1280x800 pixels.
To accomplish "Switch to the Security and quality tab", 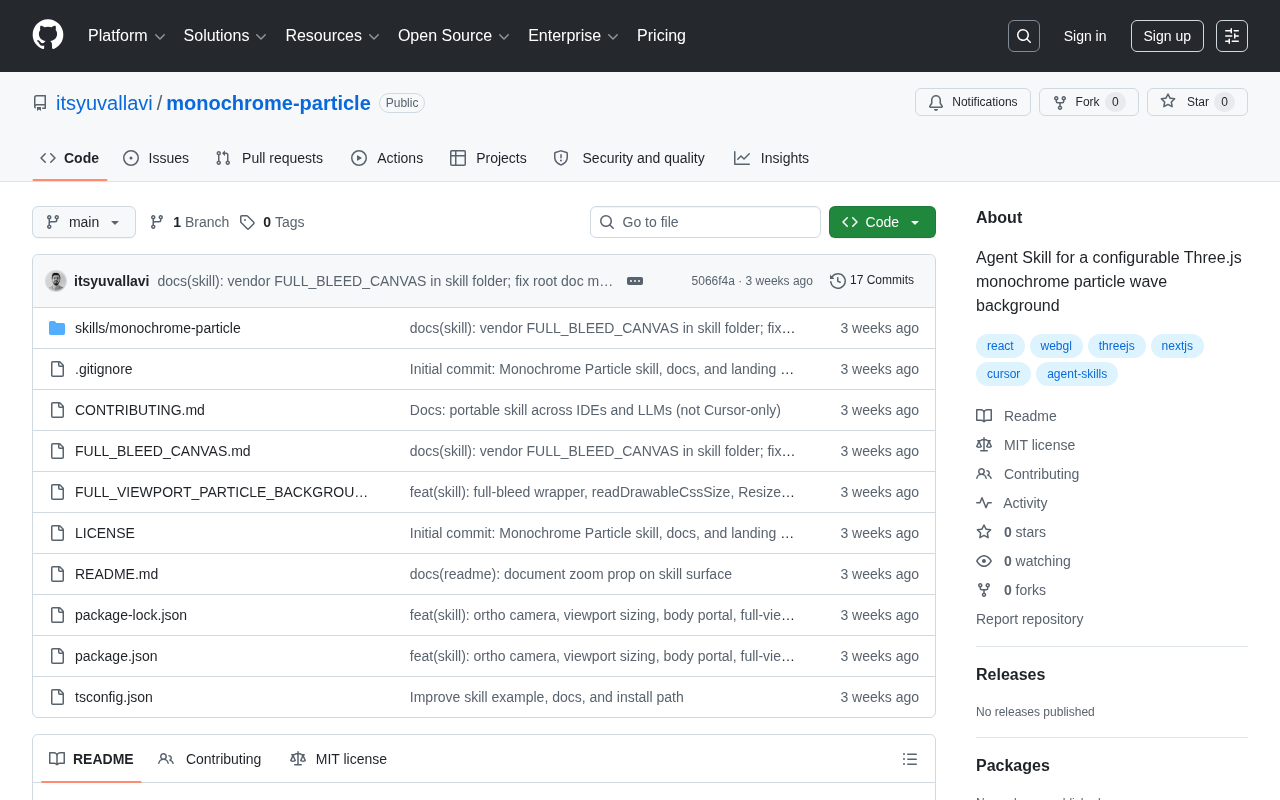I will 629,158.
